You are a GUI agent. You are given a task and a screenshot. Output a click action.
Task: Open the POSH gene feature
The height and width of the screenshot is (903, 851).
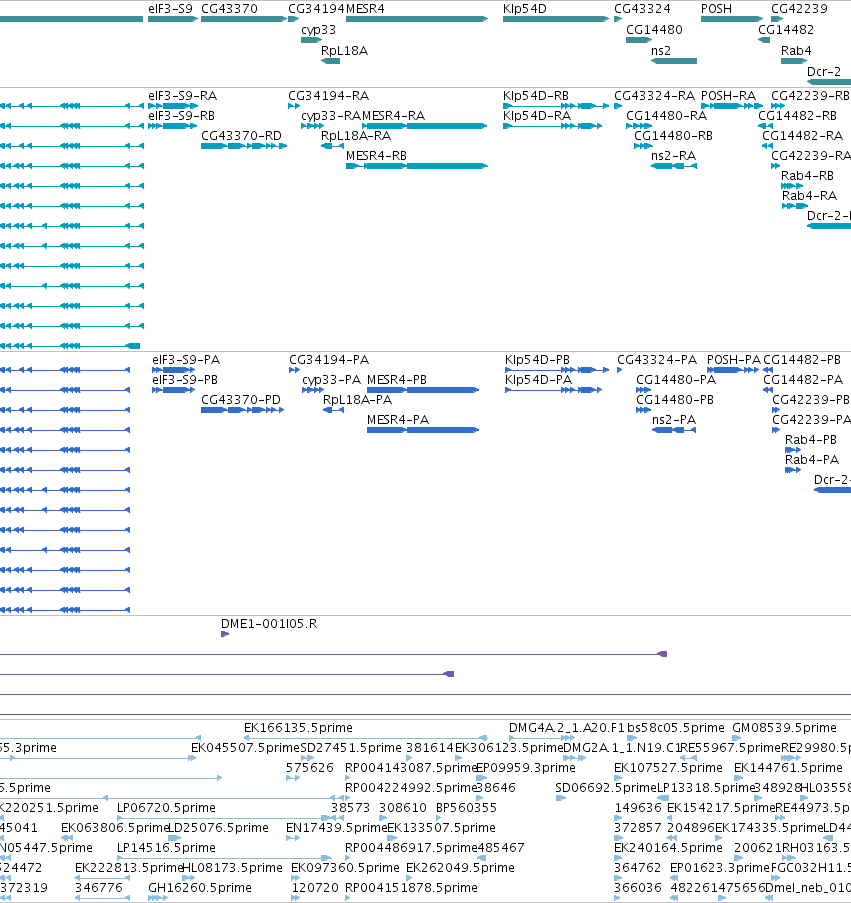pyautogui.click(x=732, y=19)
